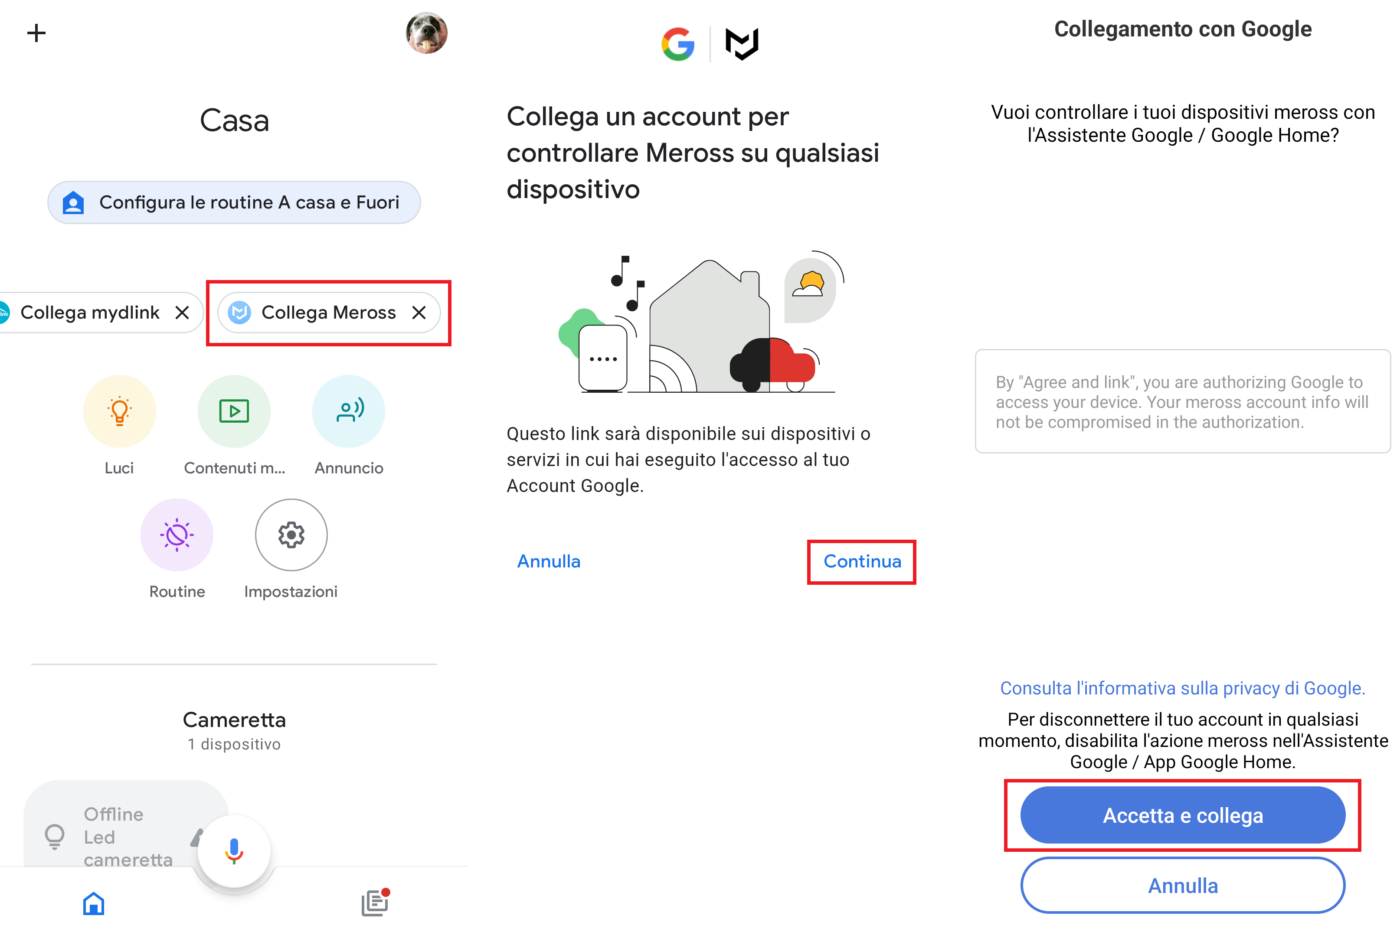Tap the plus add icon
Image resolution: width=1400 pixels, height=932 pixels.
[37, 33]
